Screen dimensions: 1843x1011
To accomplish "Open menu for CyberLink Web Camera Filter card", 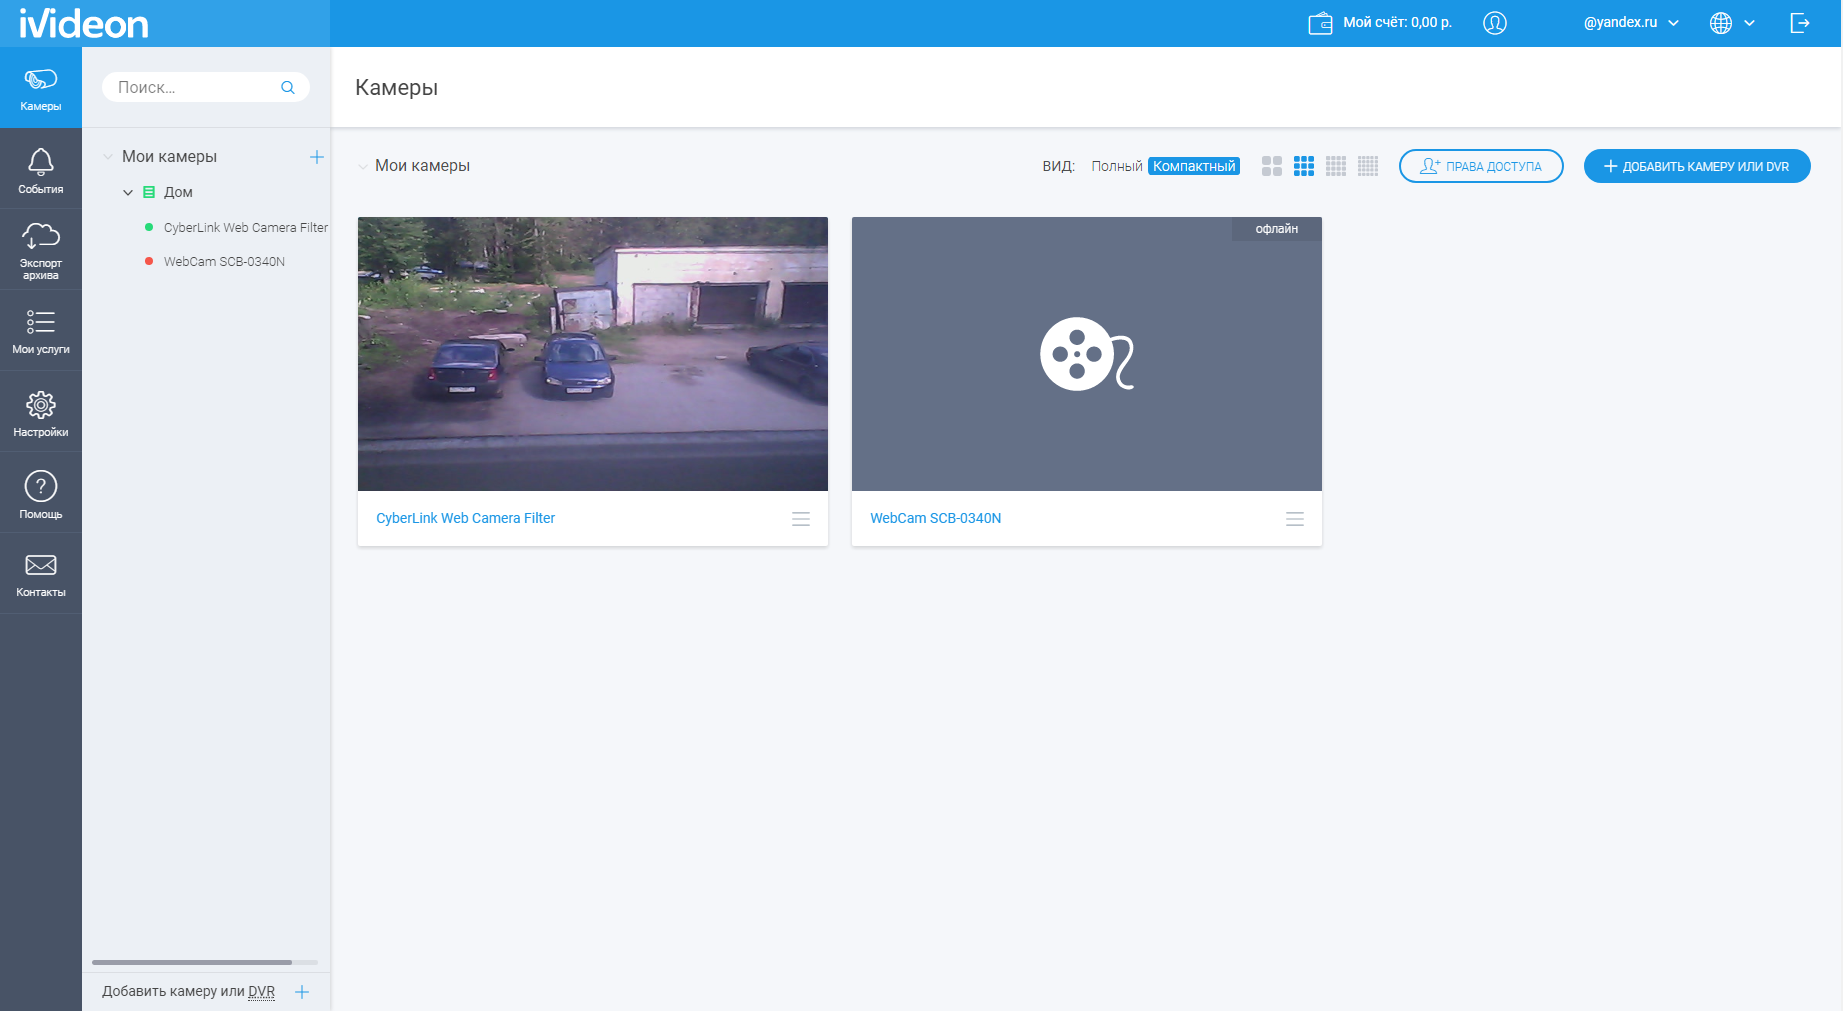I will (x=800, y=519).
